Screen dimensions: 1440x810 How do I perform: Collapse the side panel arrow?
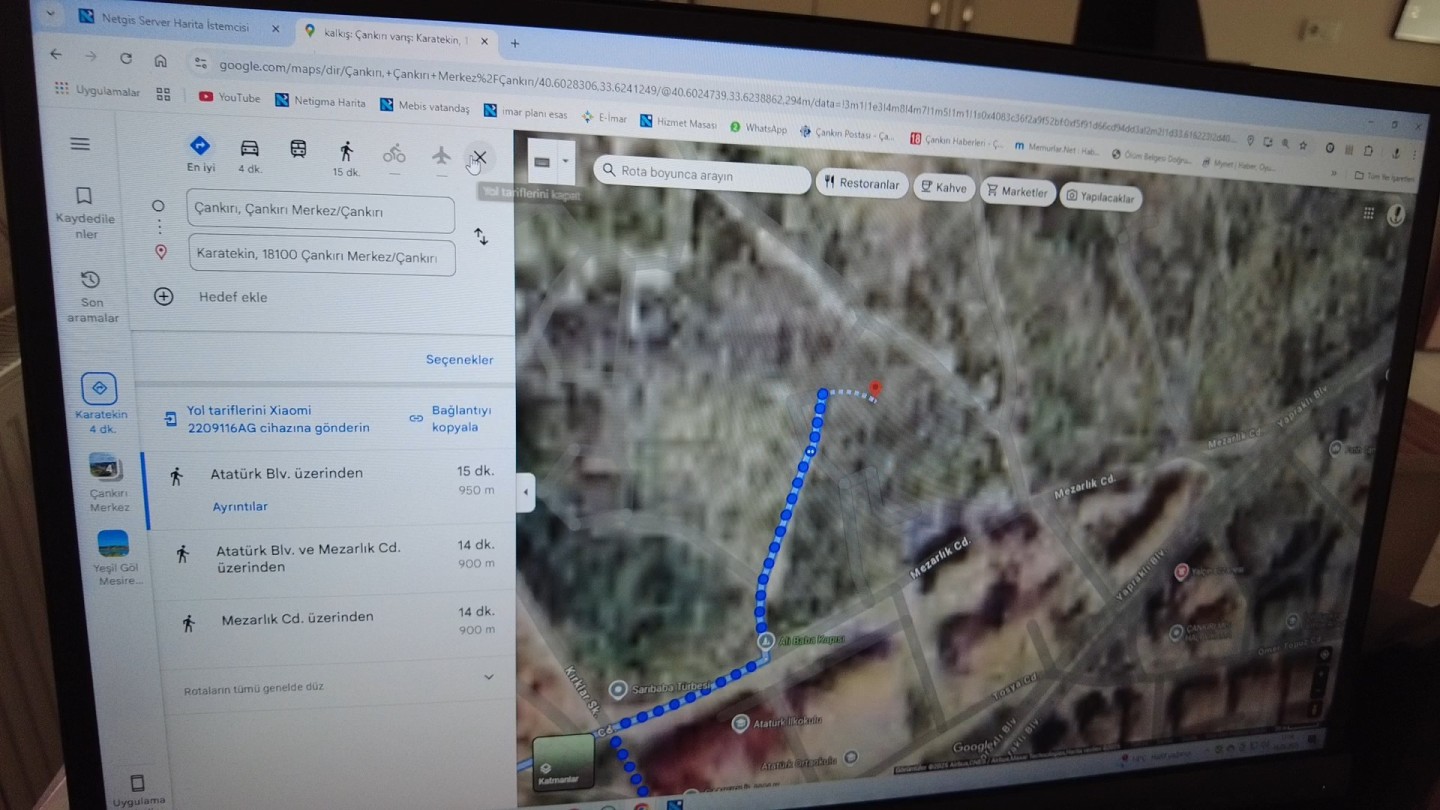click(x=526, y=492)
